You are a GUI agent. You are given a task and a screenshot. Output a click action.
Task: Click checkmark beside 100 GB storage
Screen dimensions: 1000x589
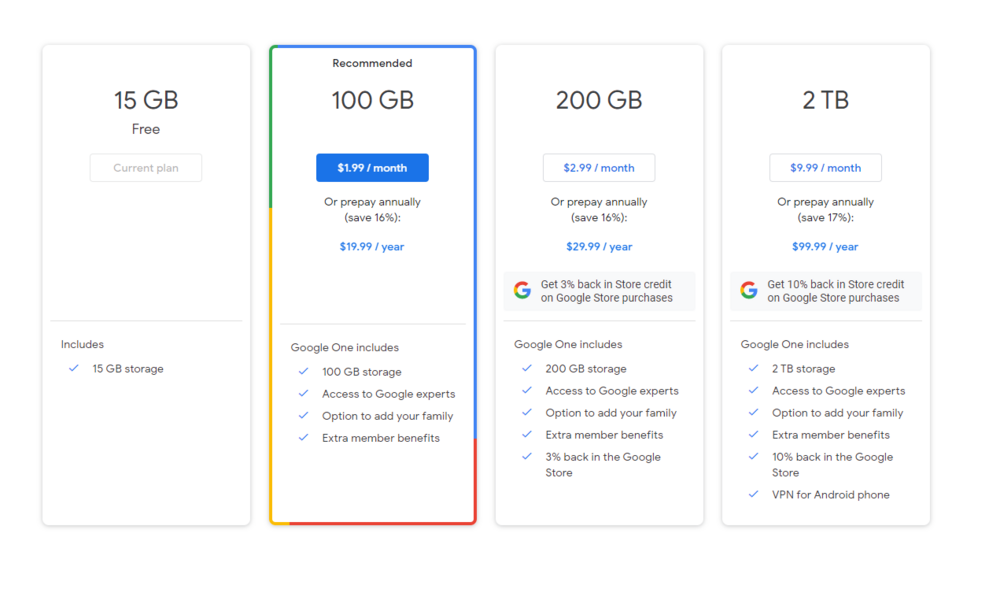[304, 372]
